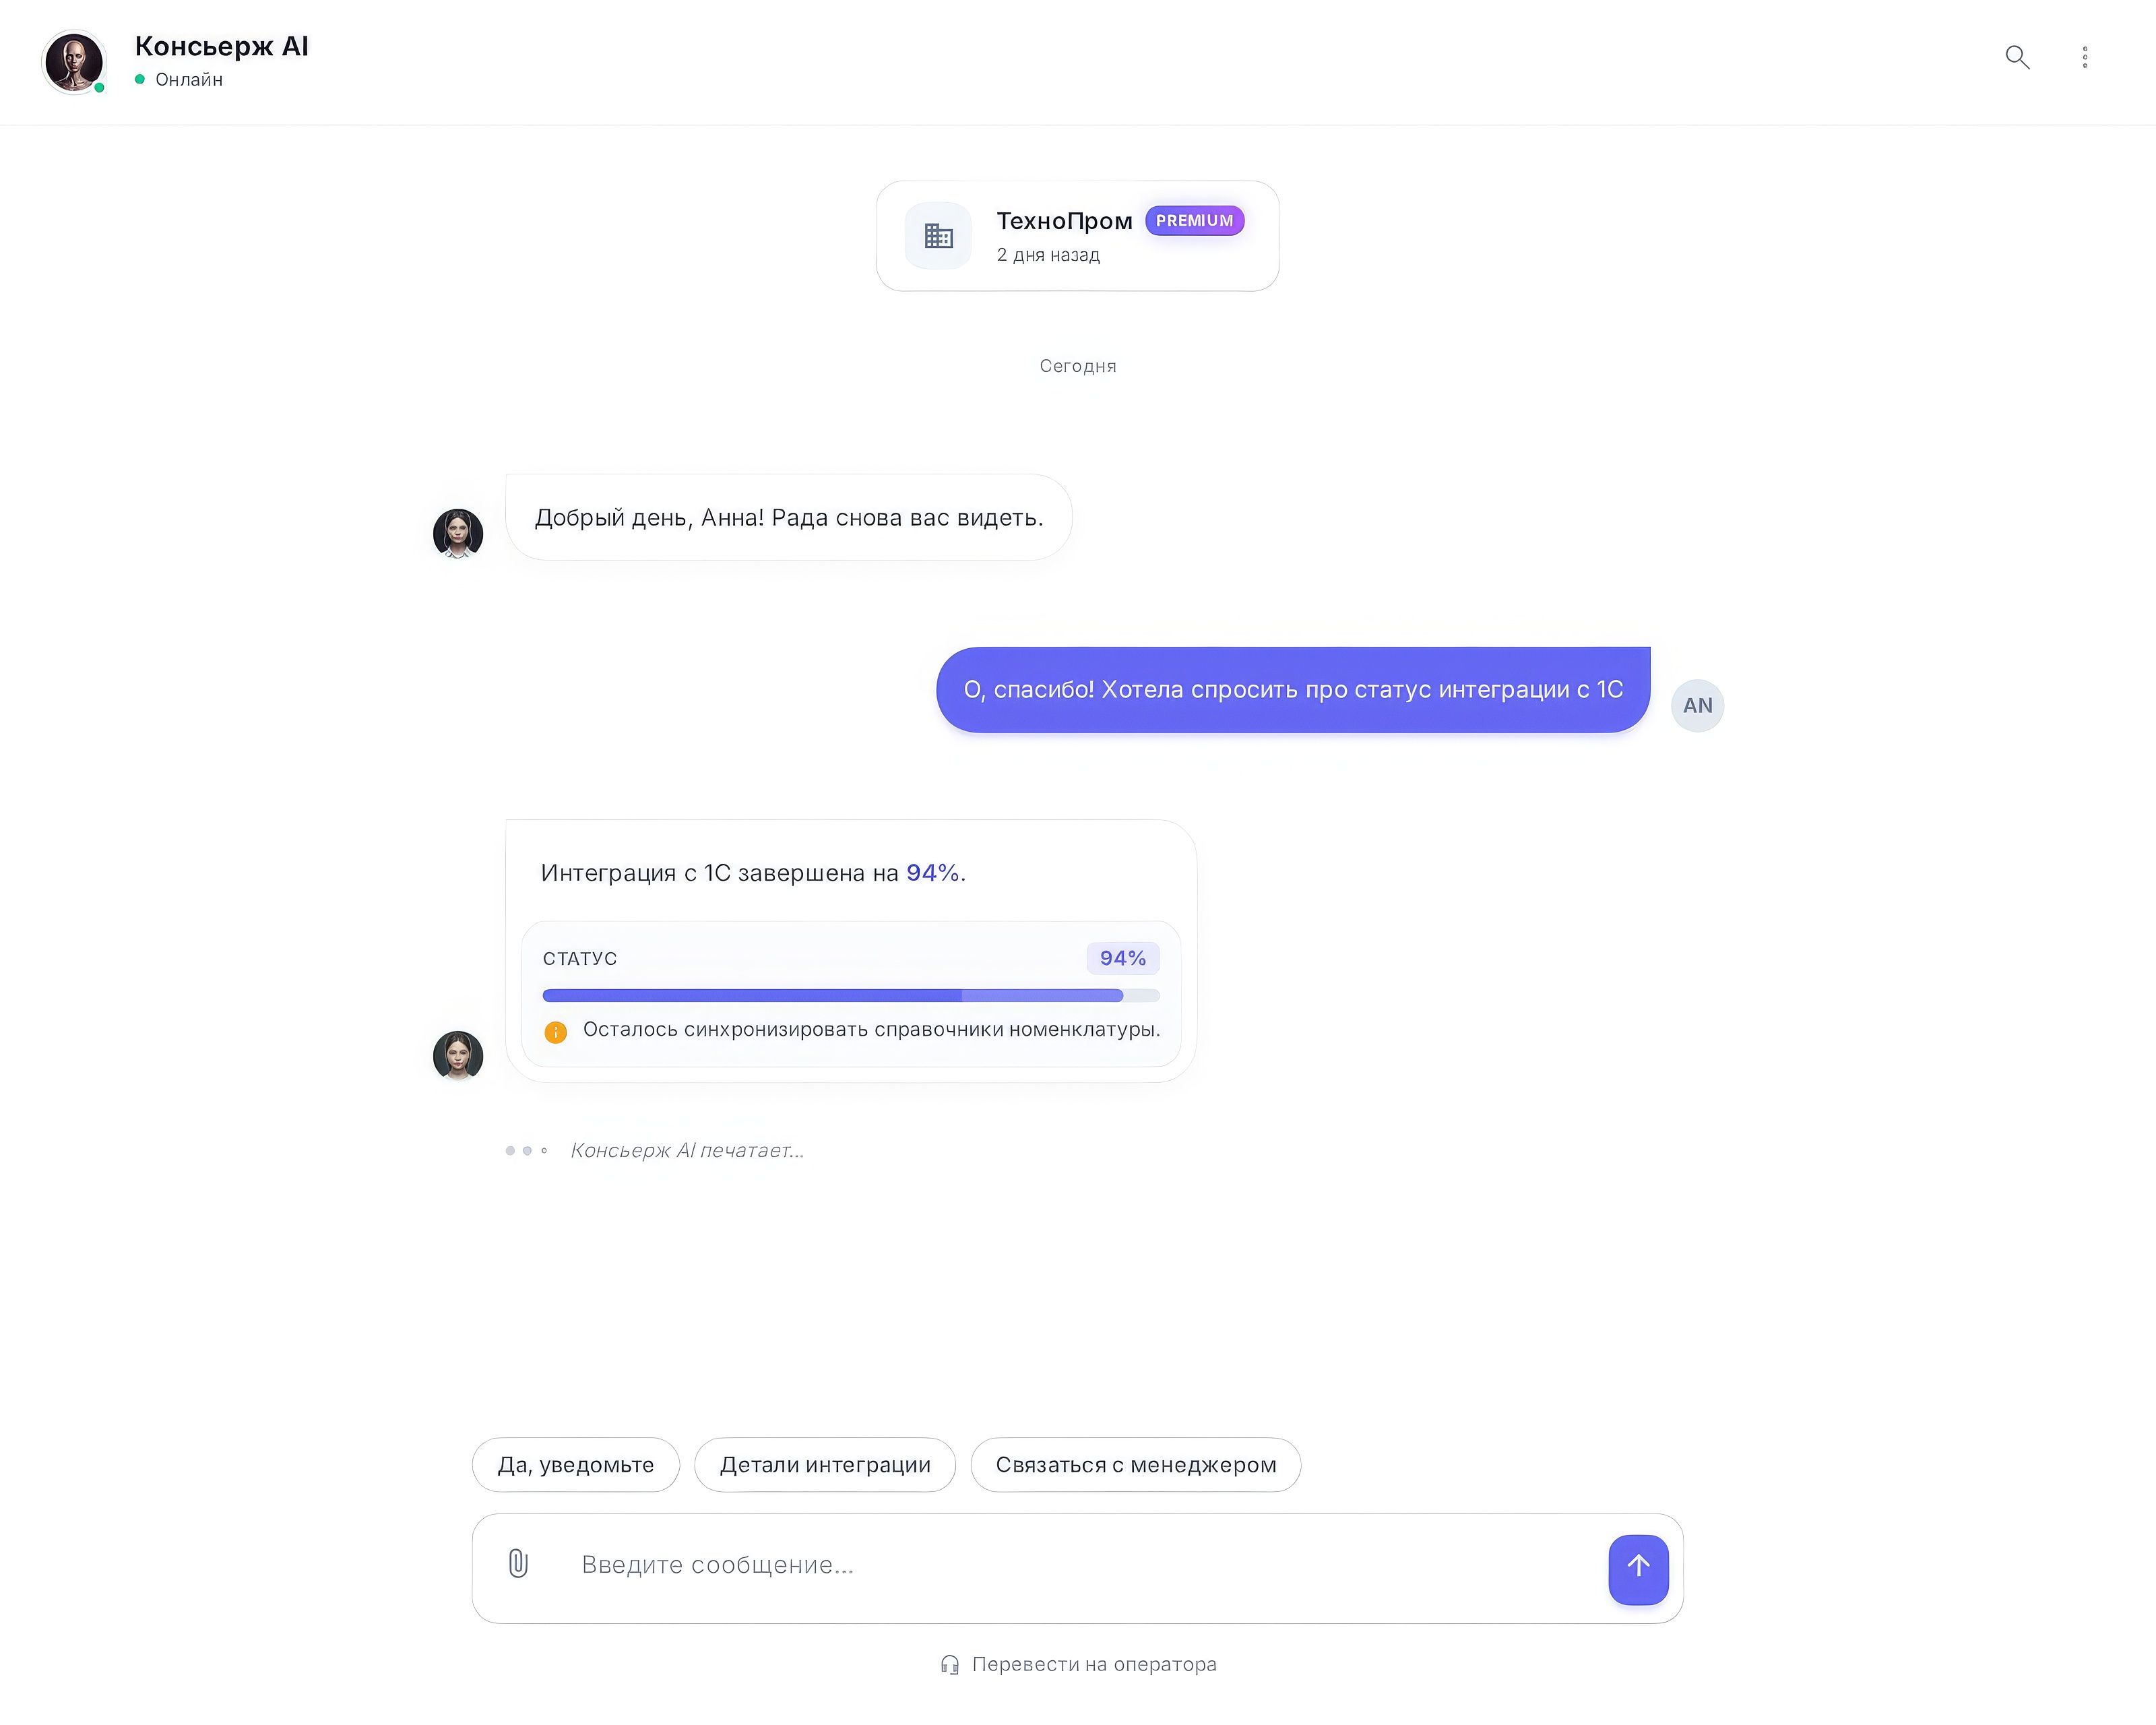Click the blue user message bubble
Image resolution: width=2156 pixels, height=1725 pixels.
[x=1292, y=690]
